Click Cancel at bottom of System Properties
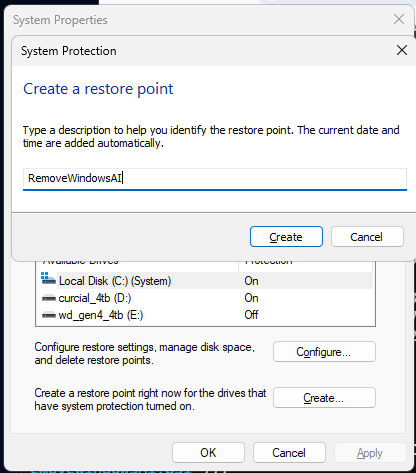The height and width of the screenshot is (473, 416). click(x=289, y=453)
